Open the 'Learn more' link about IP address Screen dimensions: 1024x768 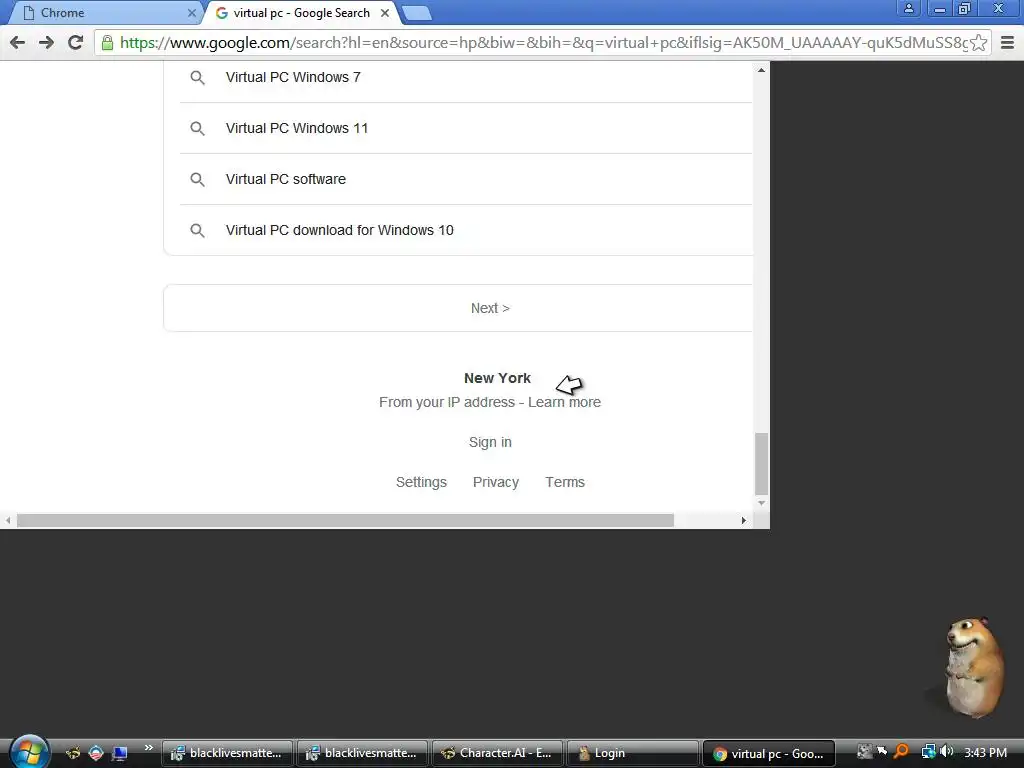click(564, 402)
